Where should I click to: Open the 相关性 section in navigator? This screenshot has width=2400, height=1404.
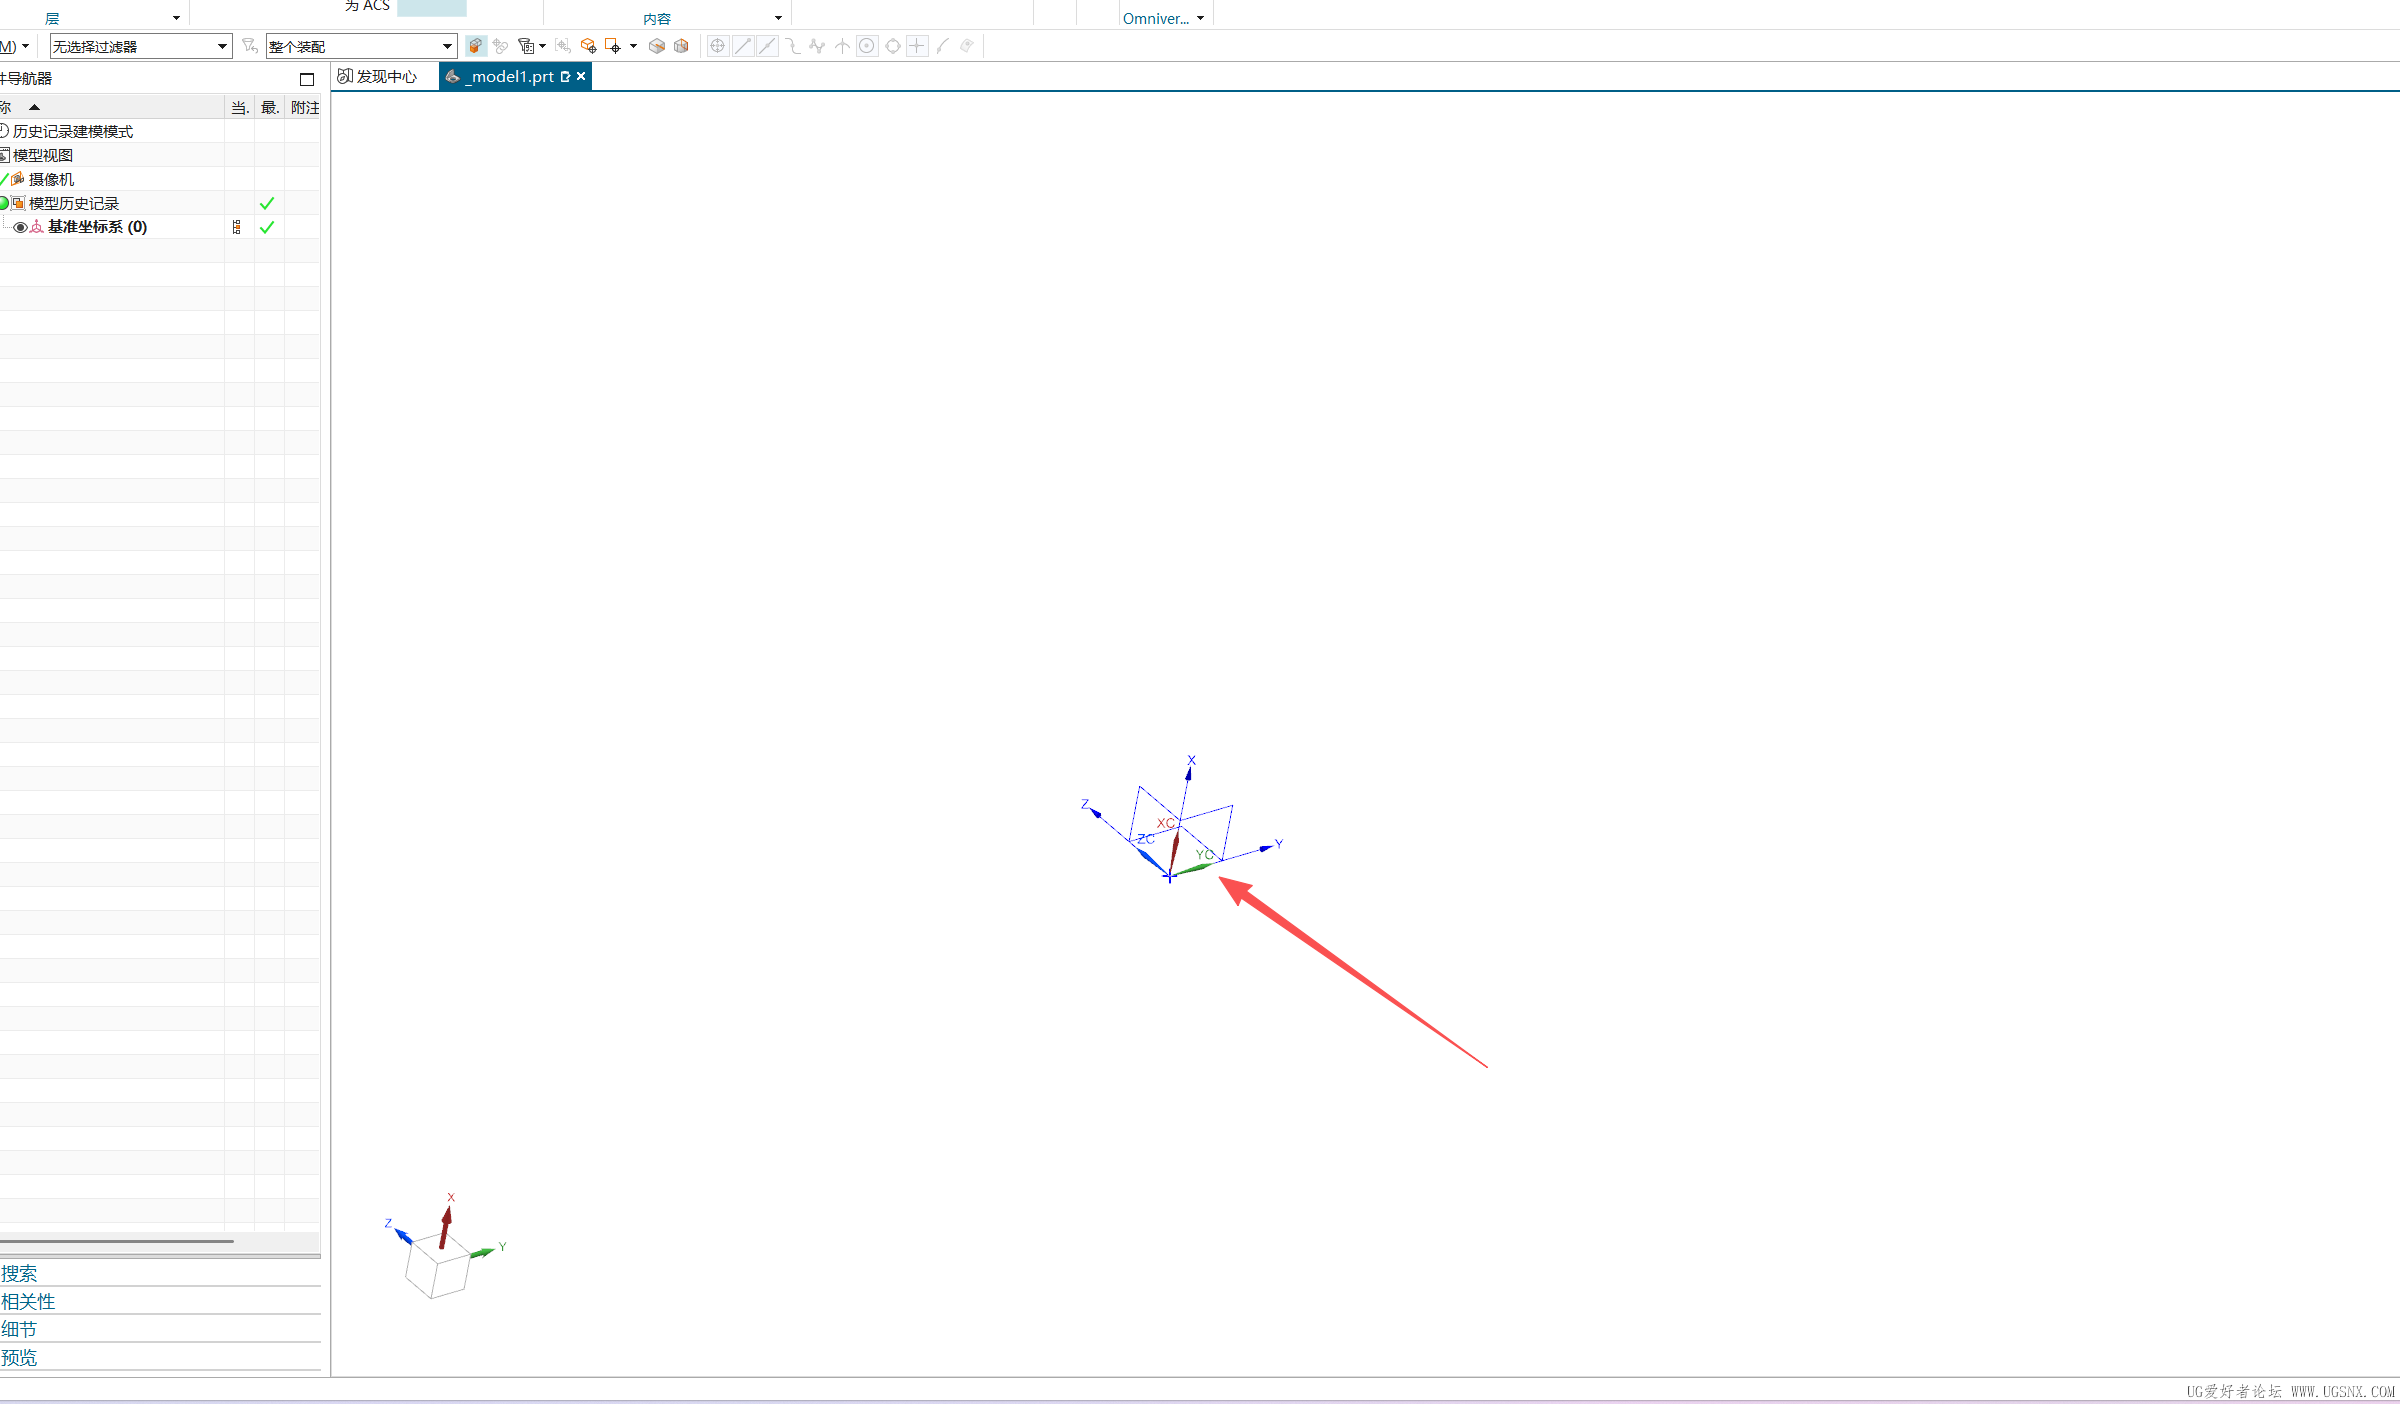pos(28,1301)
